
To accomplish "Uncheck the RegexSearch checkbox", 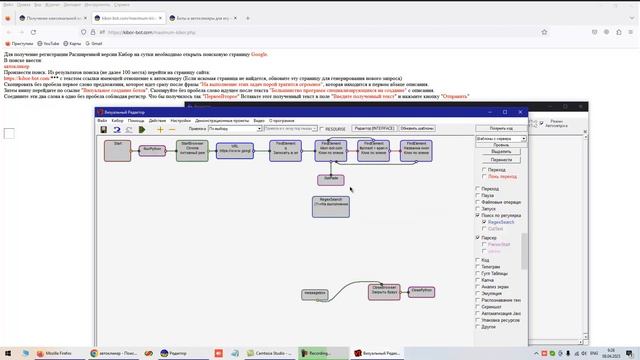I will click(484, 222).
